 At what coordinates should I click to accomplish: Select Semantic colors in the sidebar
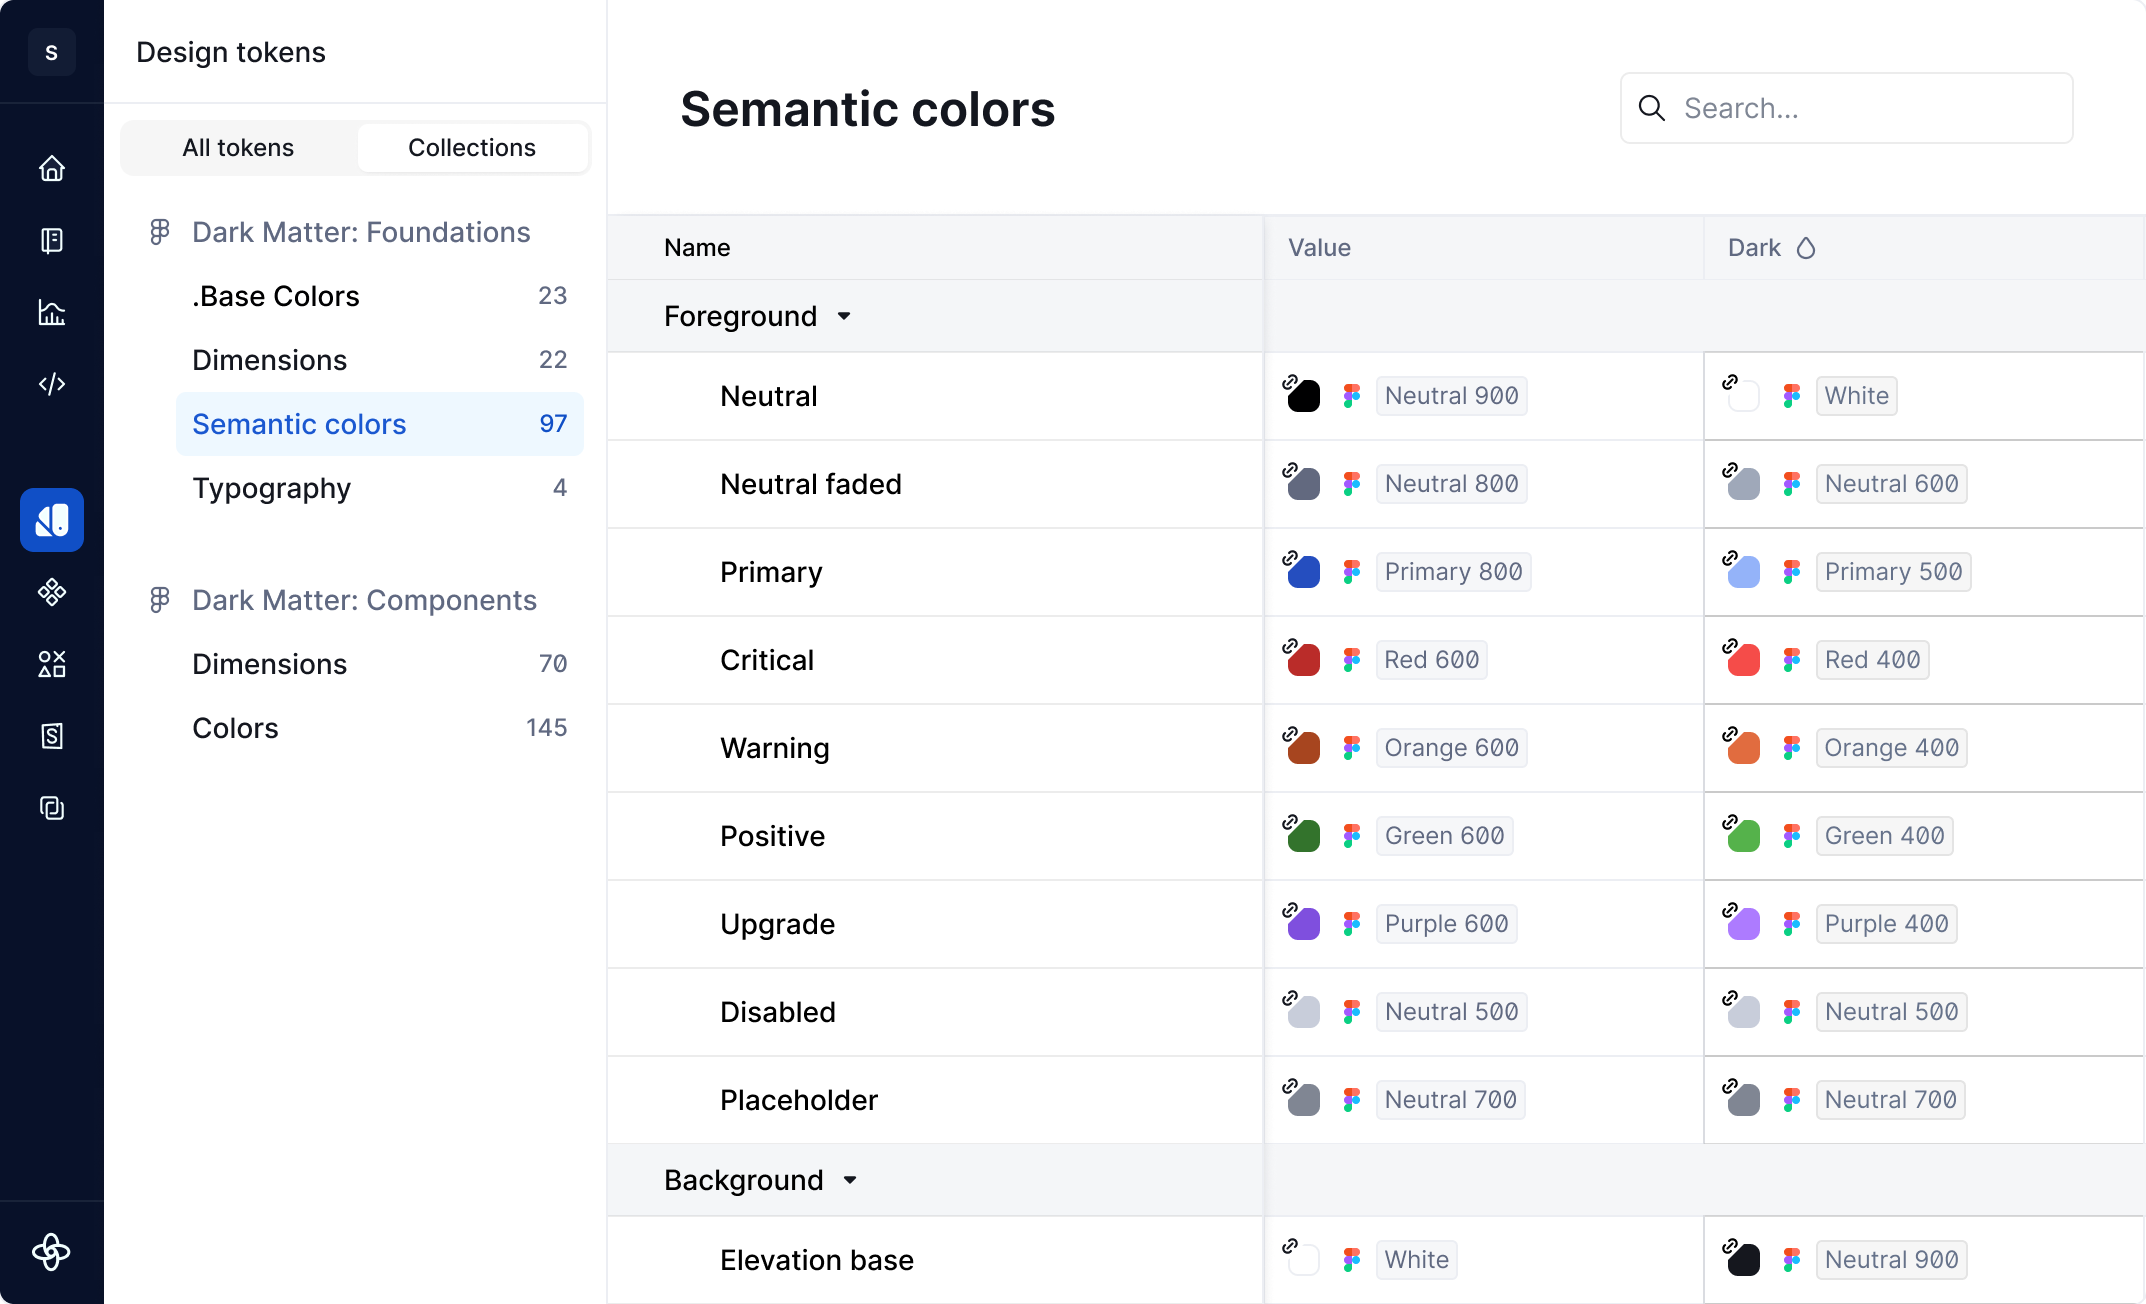click(298, 424)
